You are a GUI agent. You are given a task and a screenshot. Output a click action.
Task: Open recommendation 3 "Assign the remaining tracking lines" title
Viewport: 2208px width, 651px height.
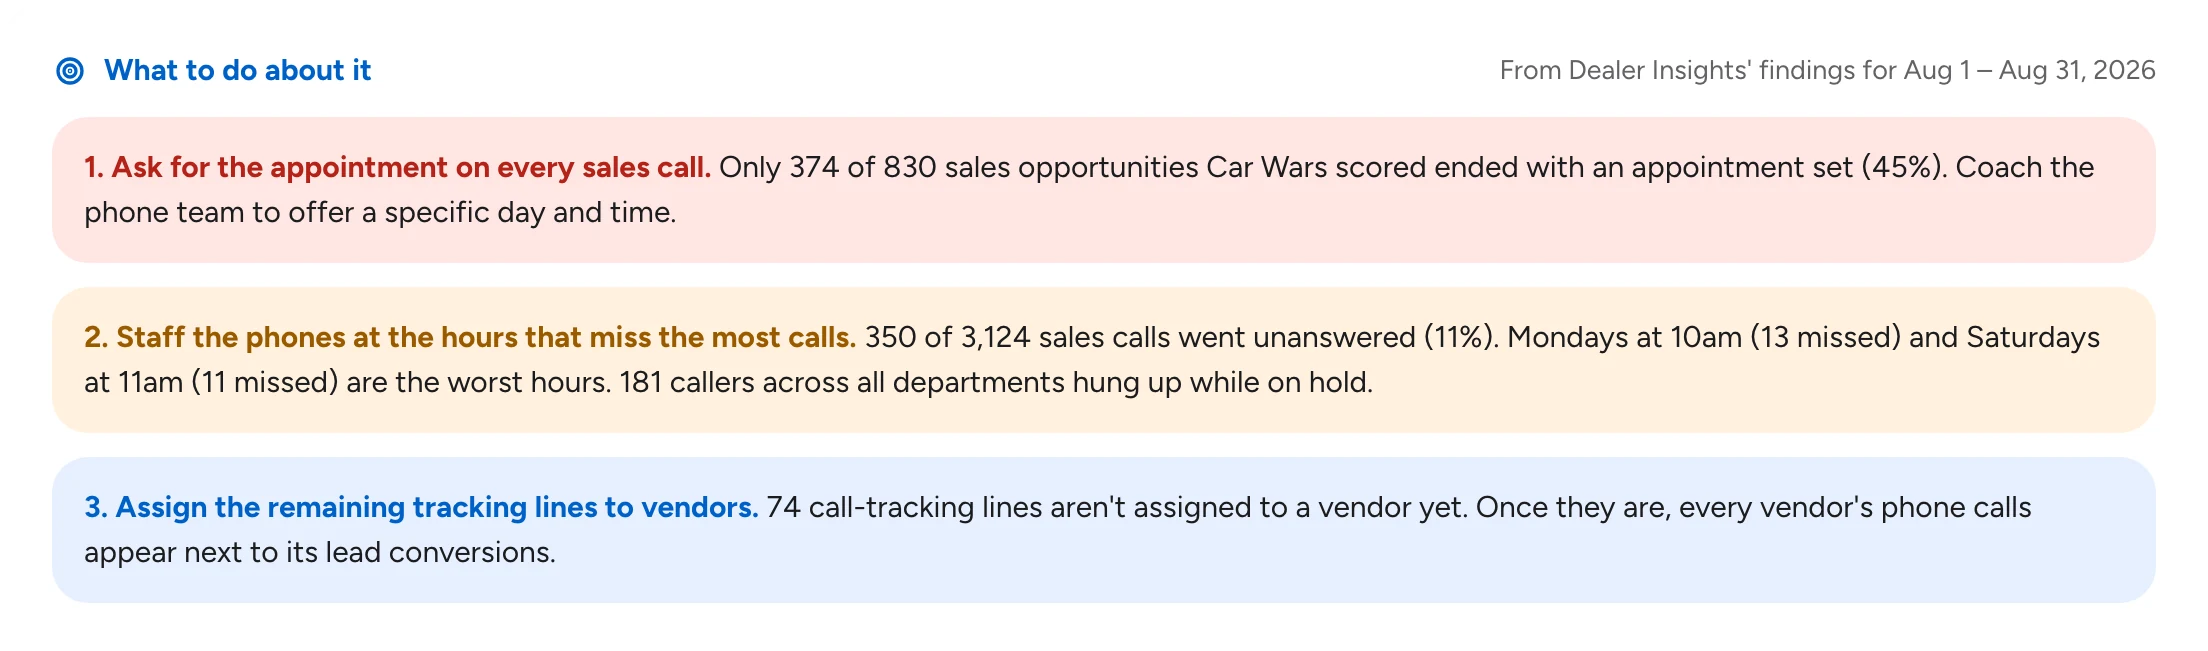pyautogui.click(x=421, y=507)
